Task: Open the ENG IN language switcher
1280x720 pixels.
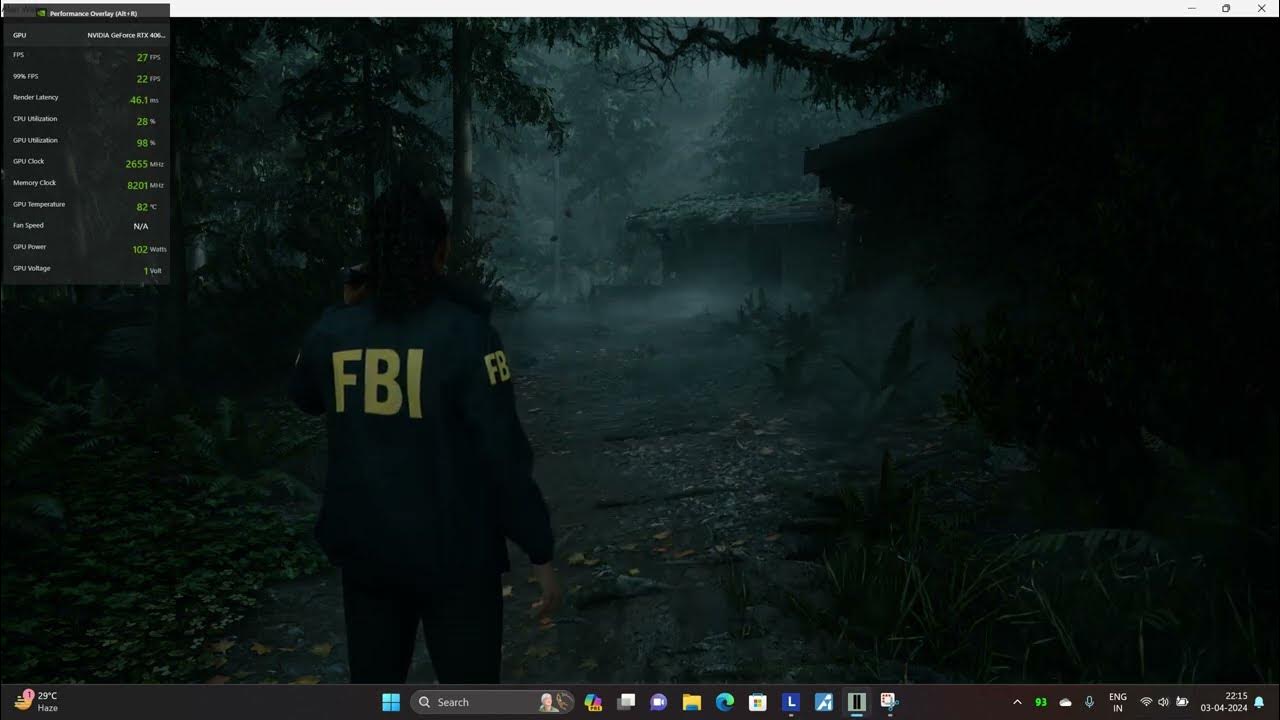Action: pyautogui.click(x=1118, y=702)
